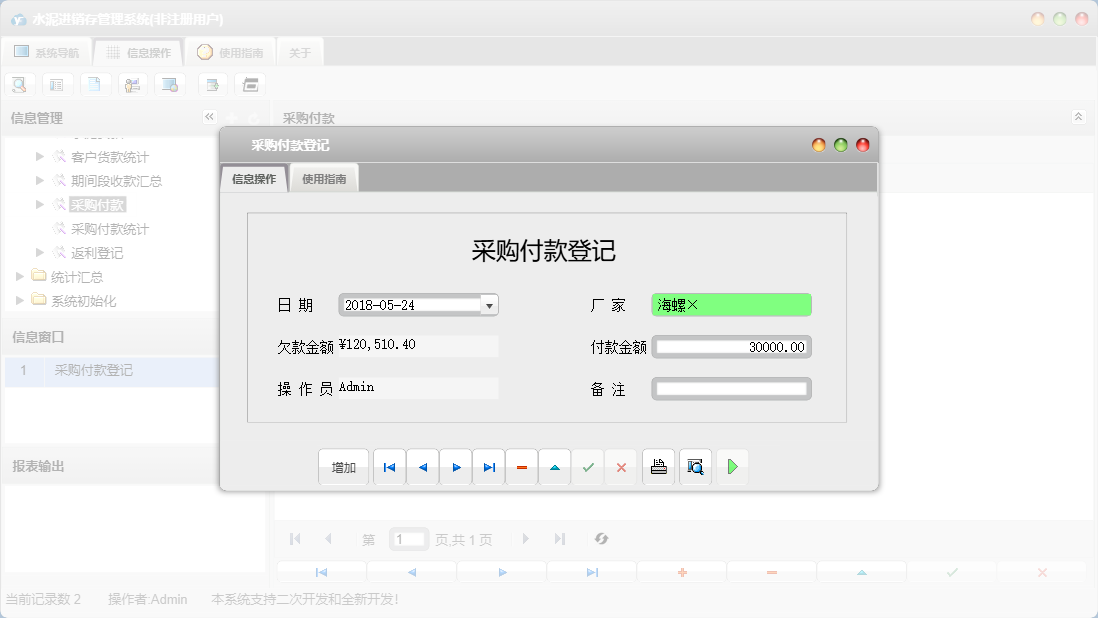Click the 增加 button to add record
1098x618 pixels.
coord(343,467)
